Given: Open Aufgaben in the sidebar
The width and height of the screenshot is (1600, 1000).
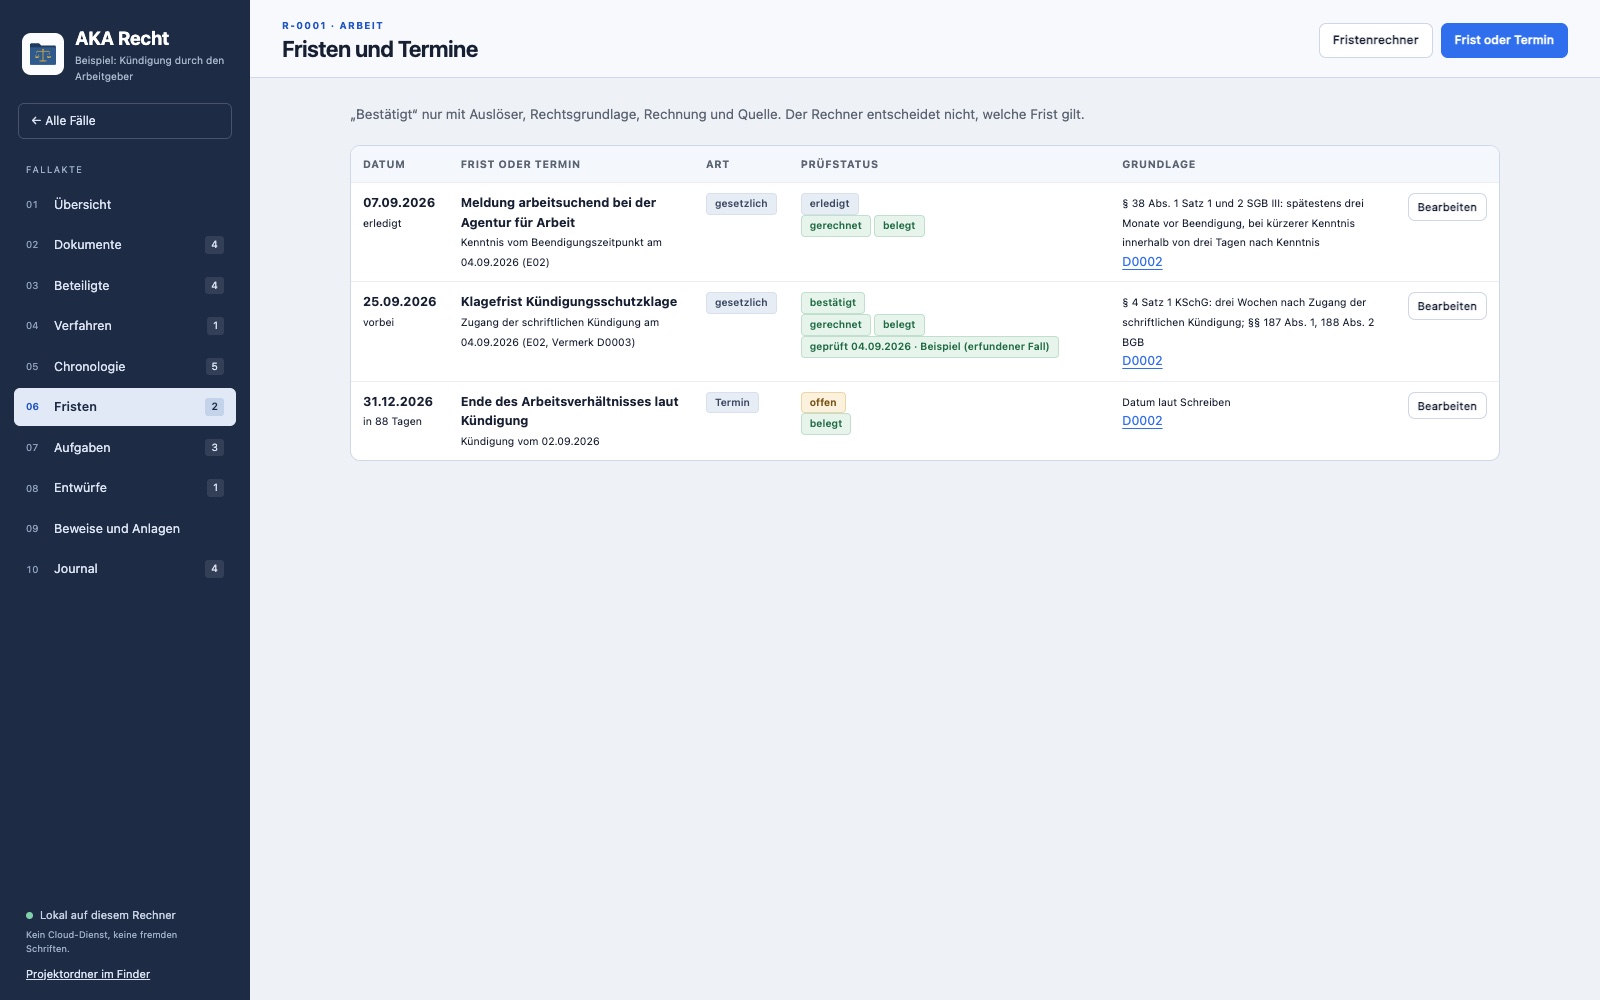Looking at the screenshot, I should [125, 447].
